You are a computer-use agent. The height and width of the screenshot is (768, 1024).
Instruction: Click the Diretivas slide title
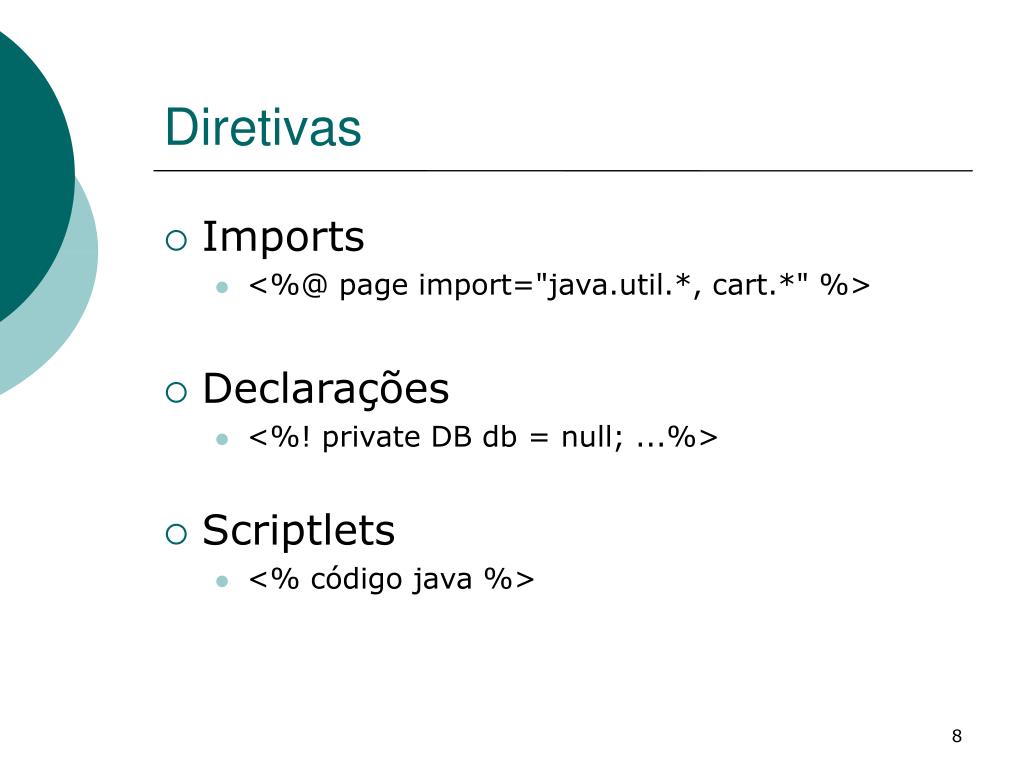point(263,127)
